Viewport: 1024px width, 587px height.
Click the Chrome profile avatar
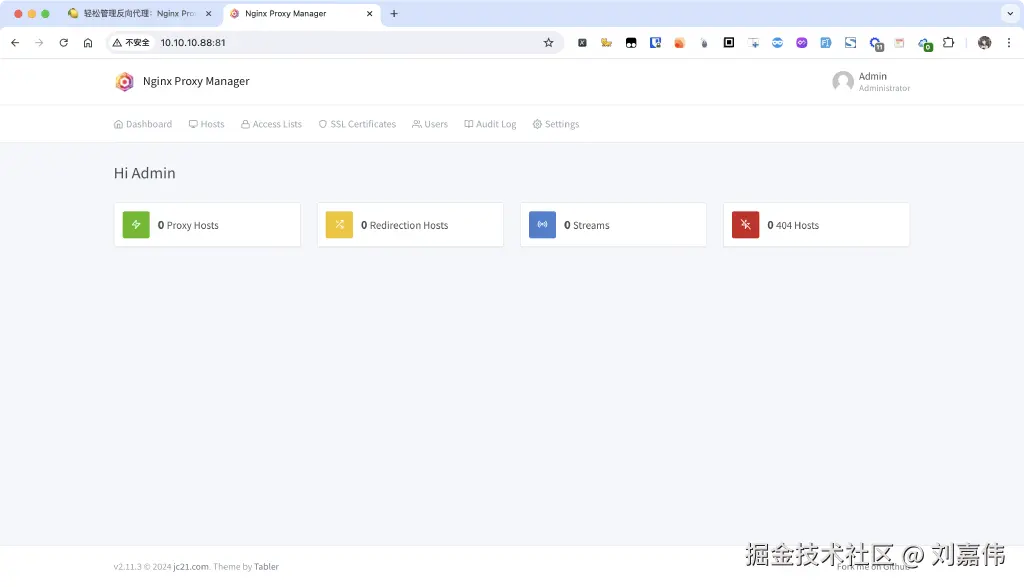(x=984, y=42)
